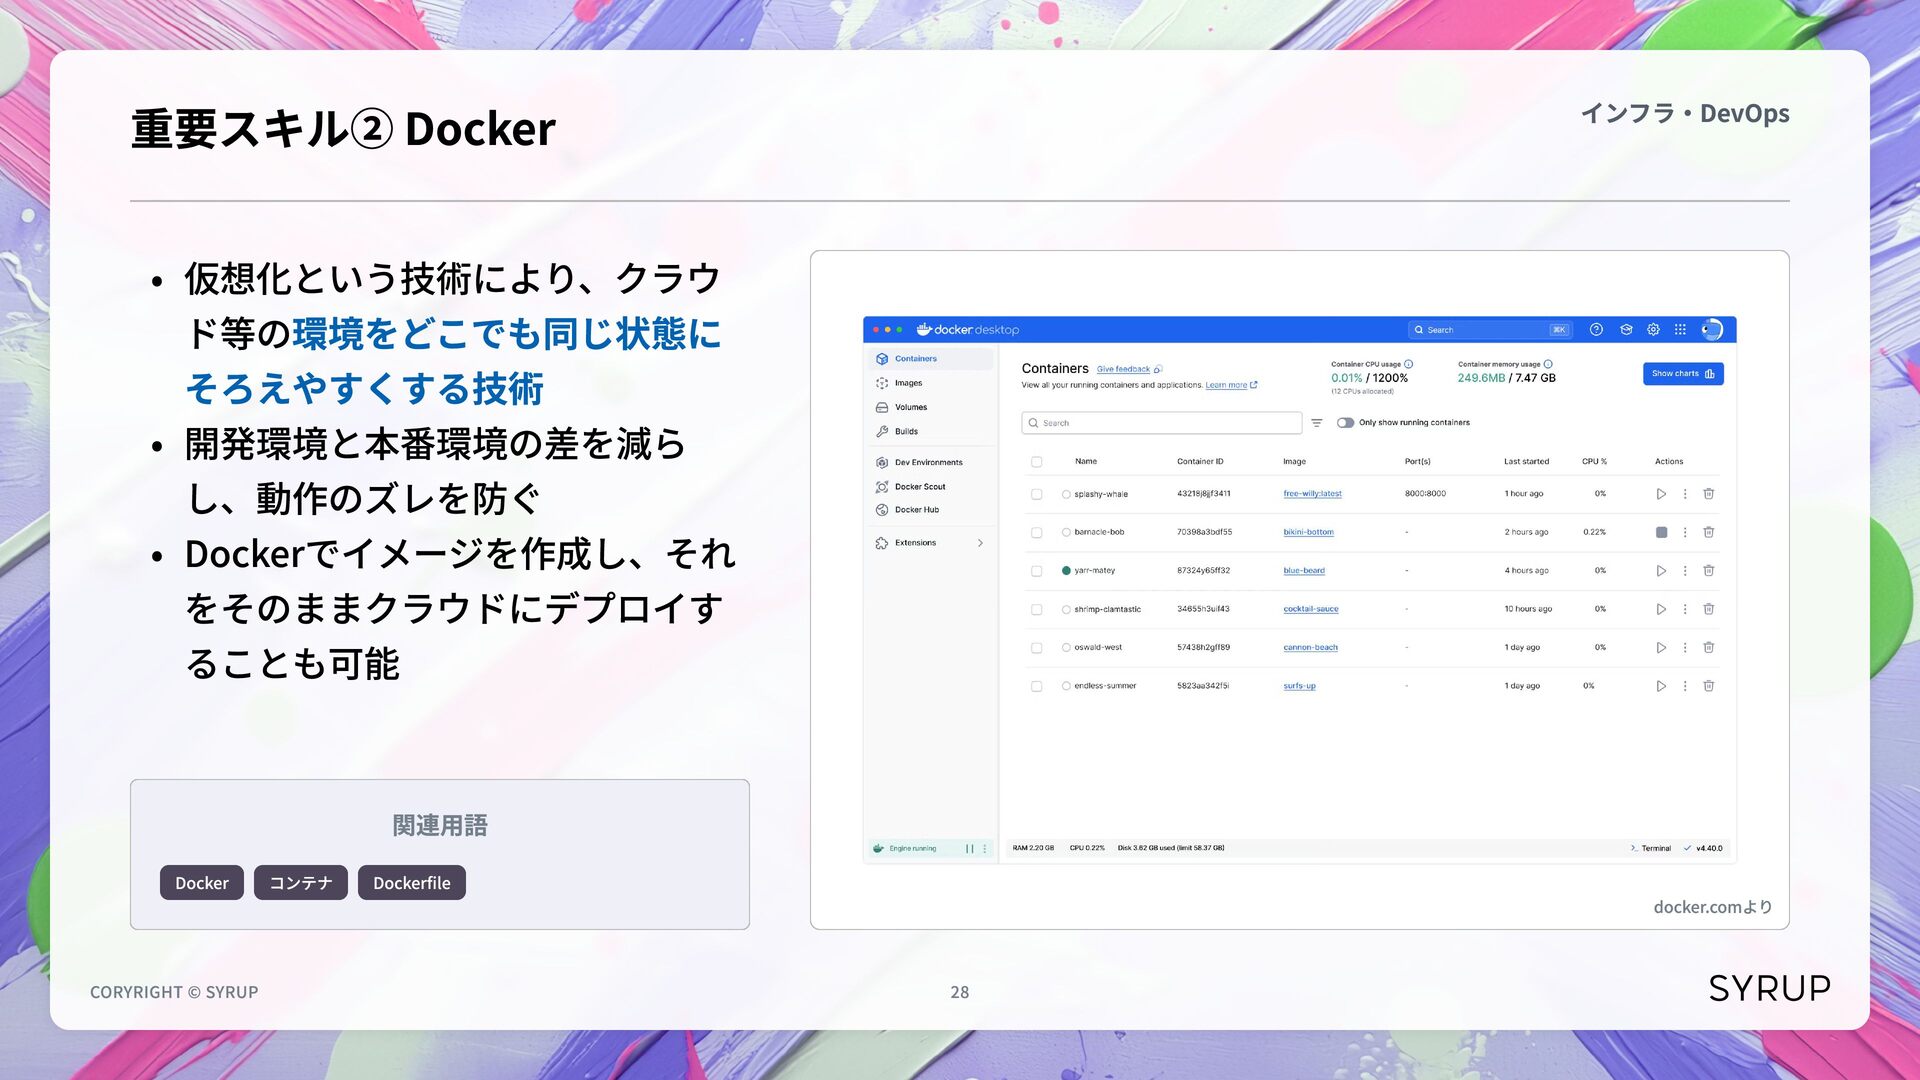Open the Containers section in sidebar
Screen dimensions: 1920x1080
[931, 359]
